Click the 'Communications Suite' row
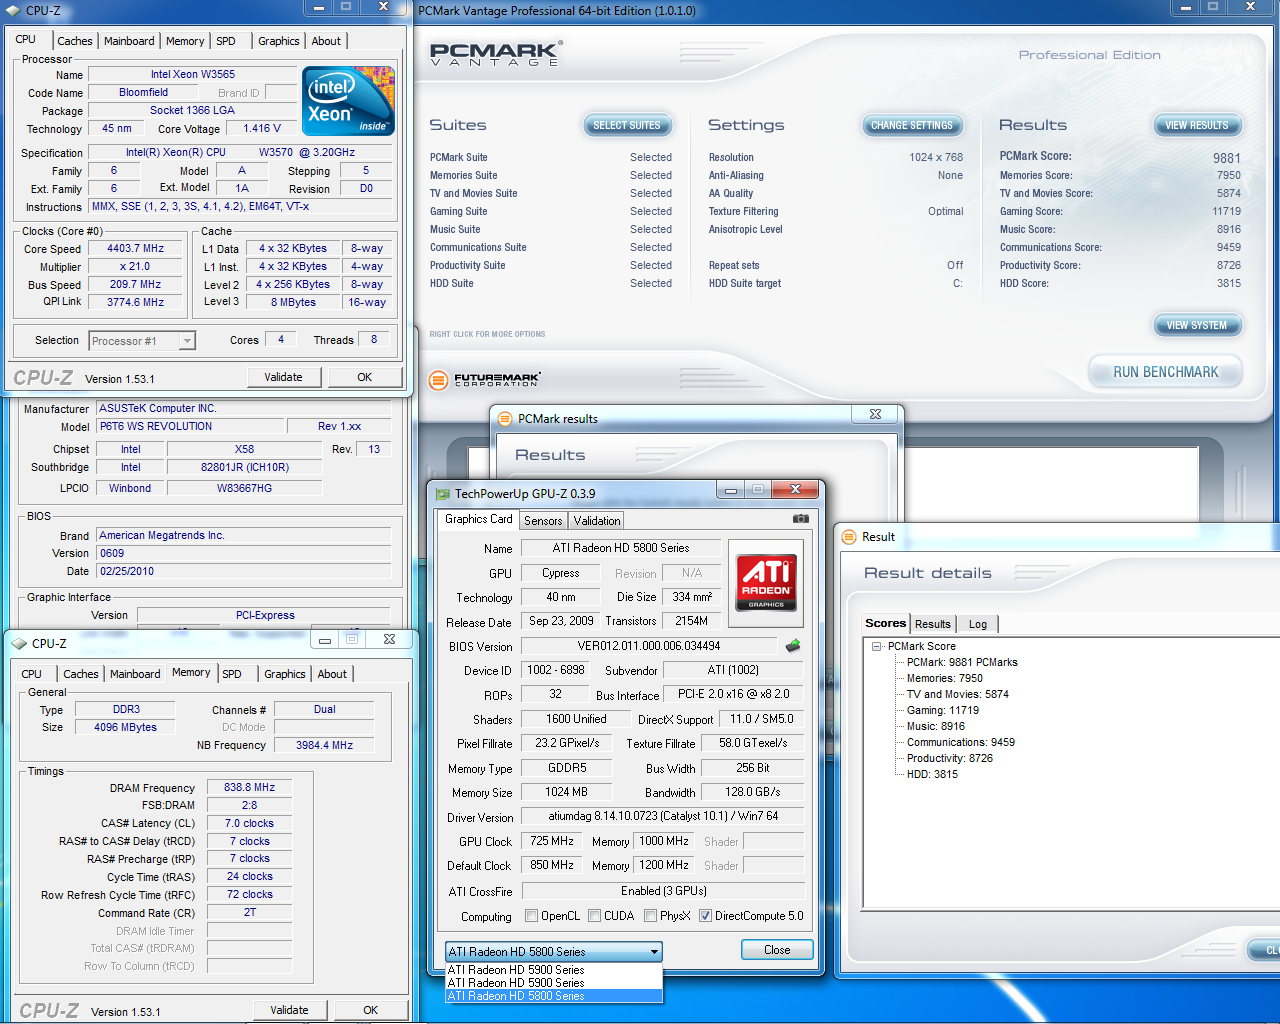This screenshot has height=1024, width=1280. (x=551, y=247)
